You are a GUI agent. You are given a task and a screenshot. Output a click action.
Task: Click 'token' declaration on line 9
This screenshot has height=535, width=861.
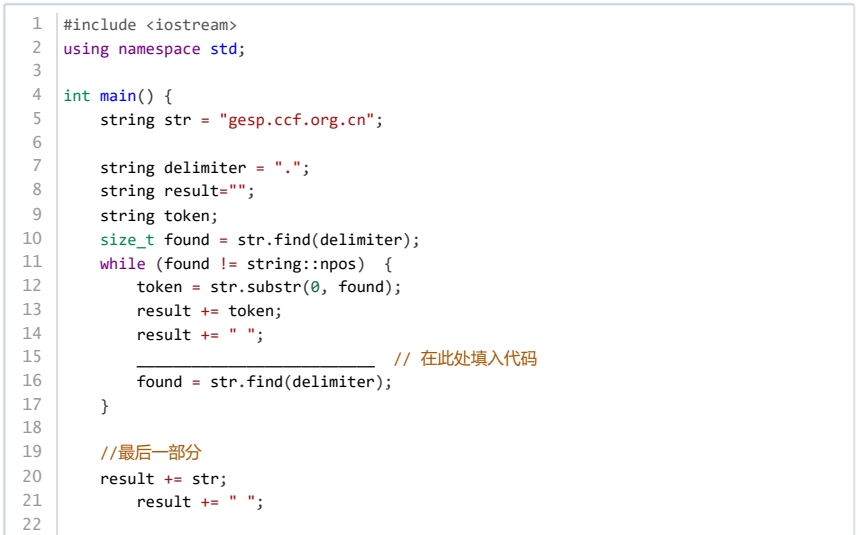pos(187,216)
